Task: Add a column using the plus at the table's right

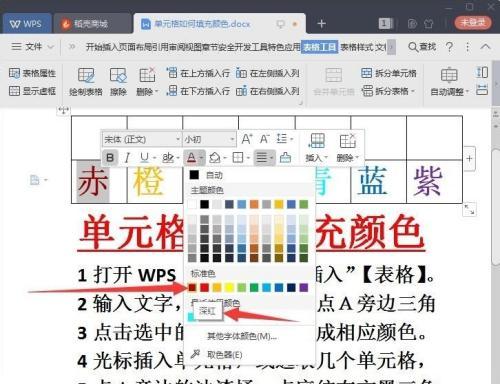Action: tap(469, 159)
